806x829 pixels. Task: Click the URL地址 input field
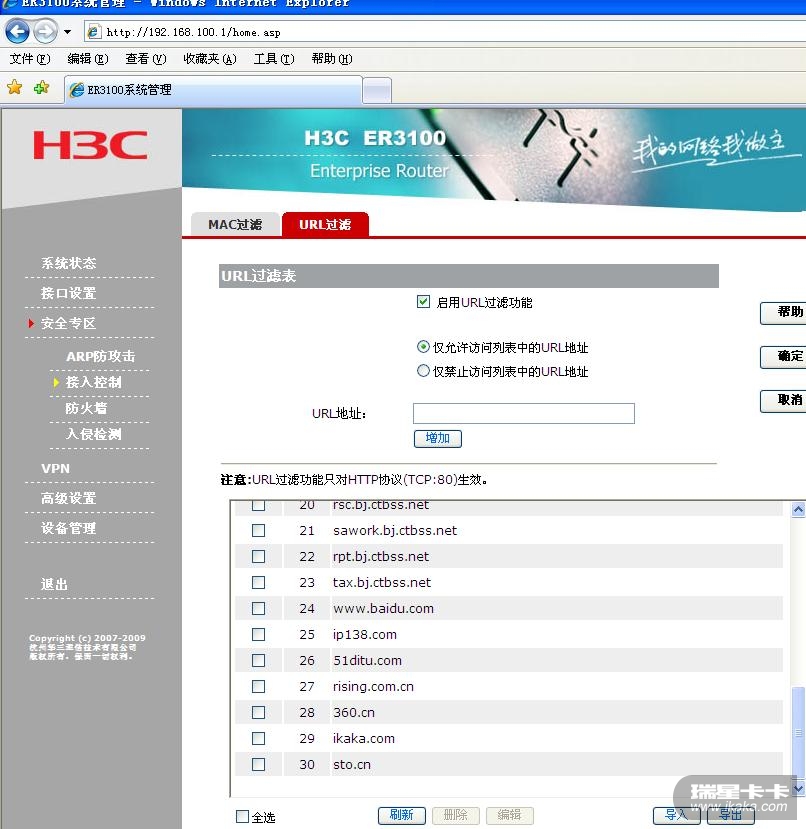[524, 413]
